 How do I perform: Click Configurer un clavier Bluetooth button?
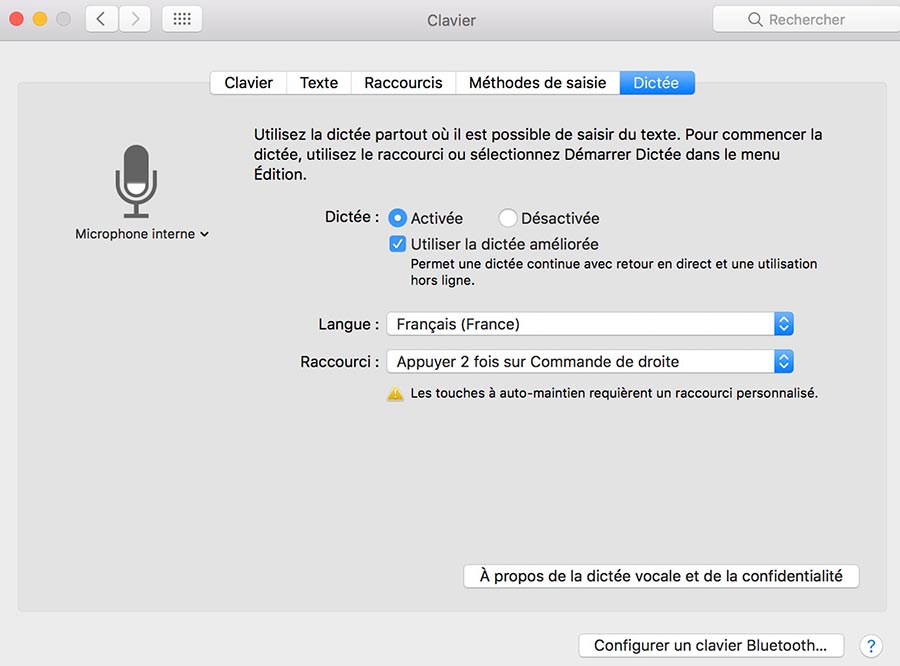click(710, 645)
